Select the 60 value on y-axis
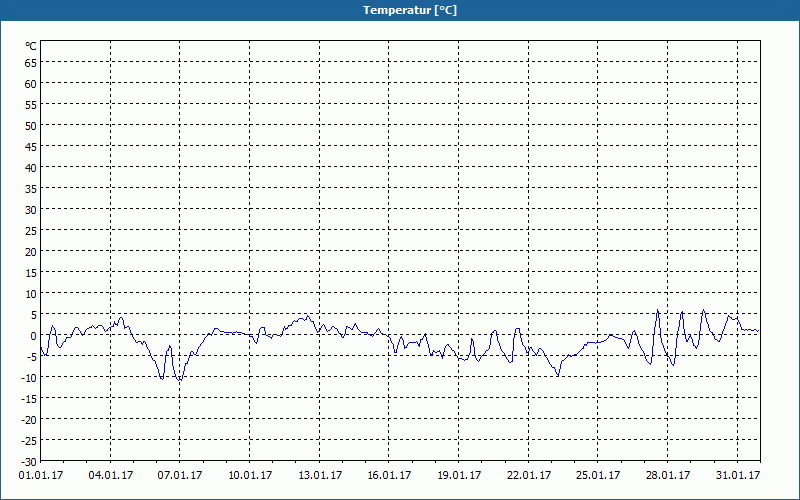 (x=31, y=84)
